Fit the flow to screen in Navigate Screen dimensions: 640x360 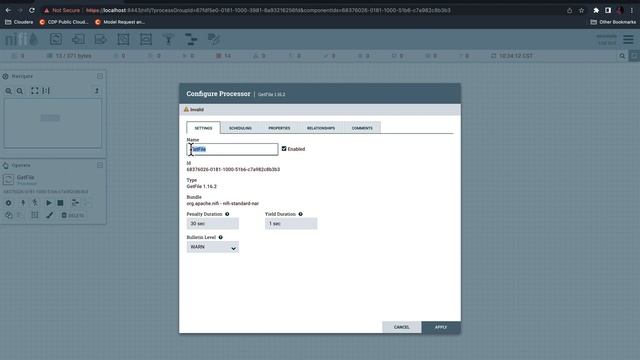click(x=35, y=91)
